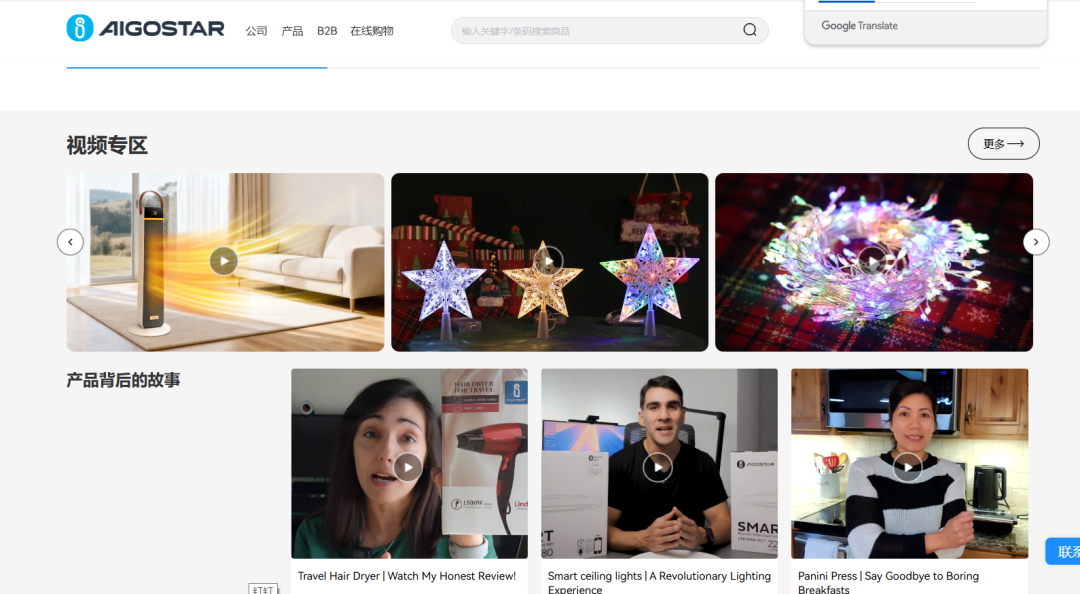Select the B2B menu item
Viewport: 1080px width, 594px height.
[327, 31]
